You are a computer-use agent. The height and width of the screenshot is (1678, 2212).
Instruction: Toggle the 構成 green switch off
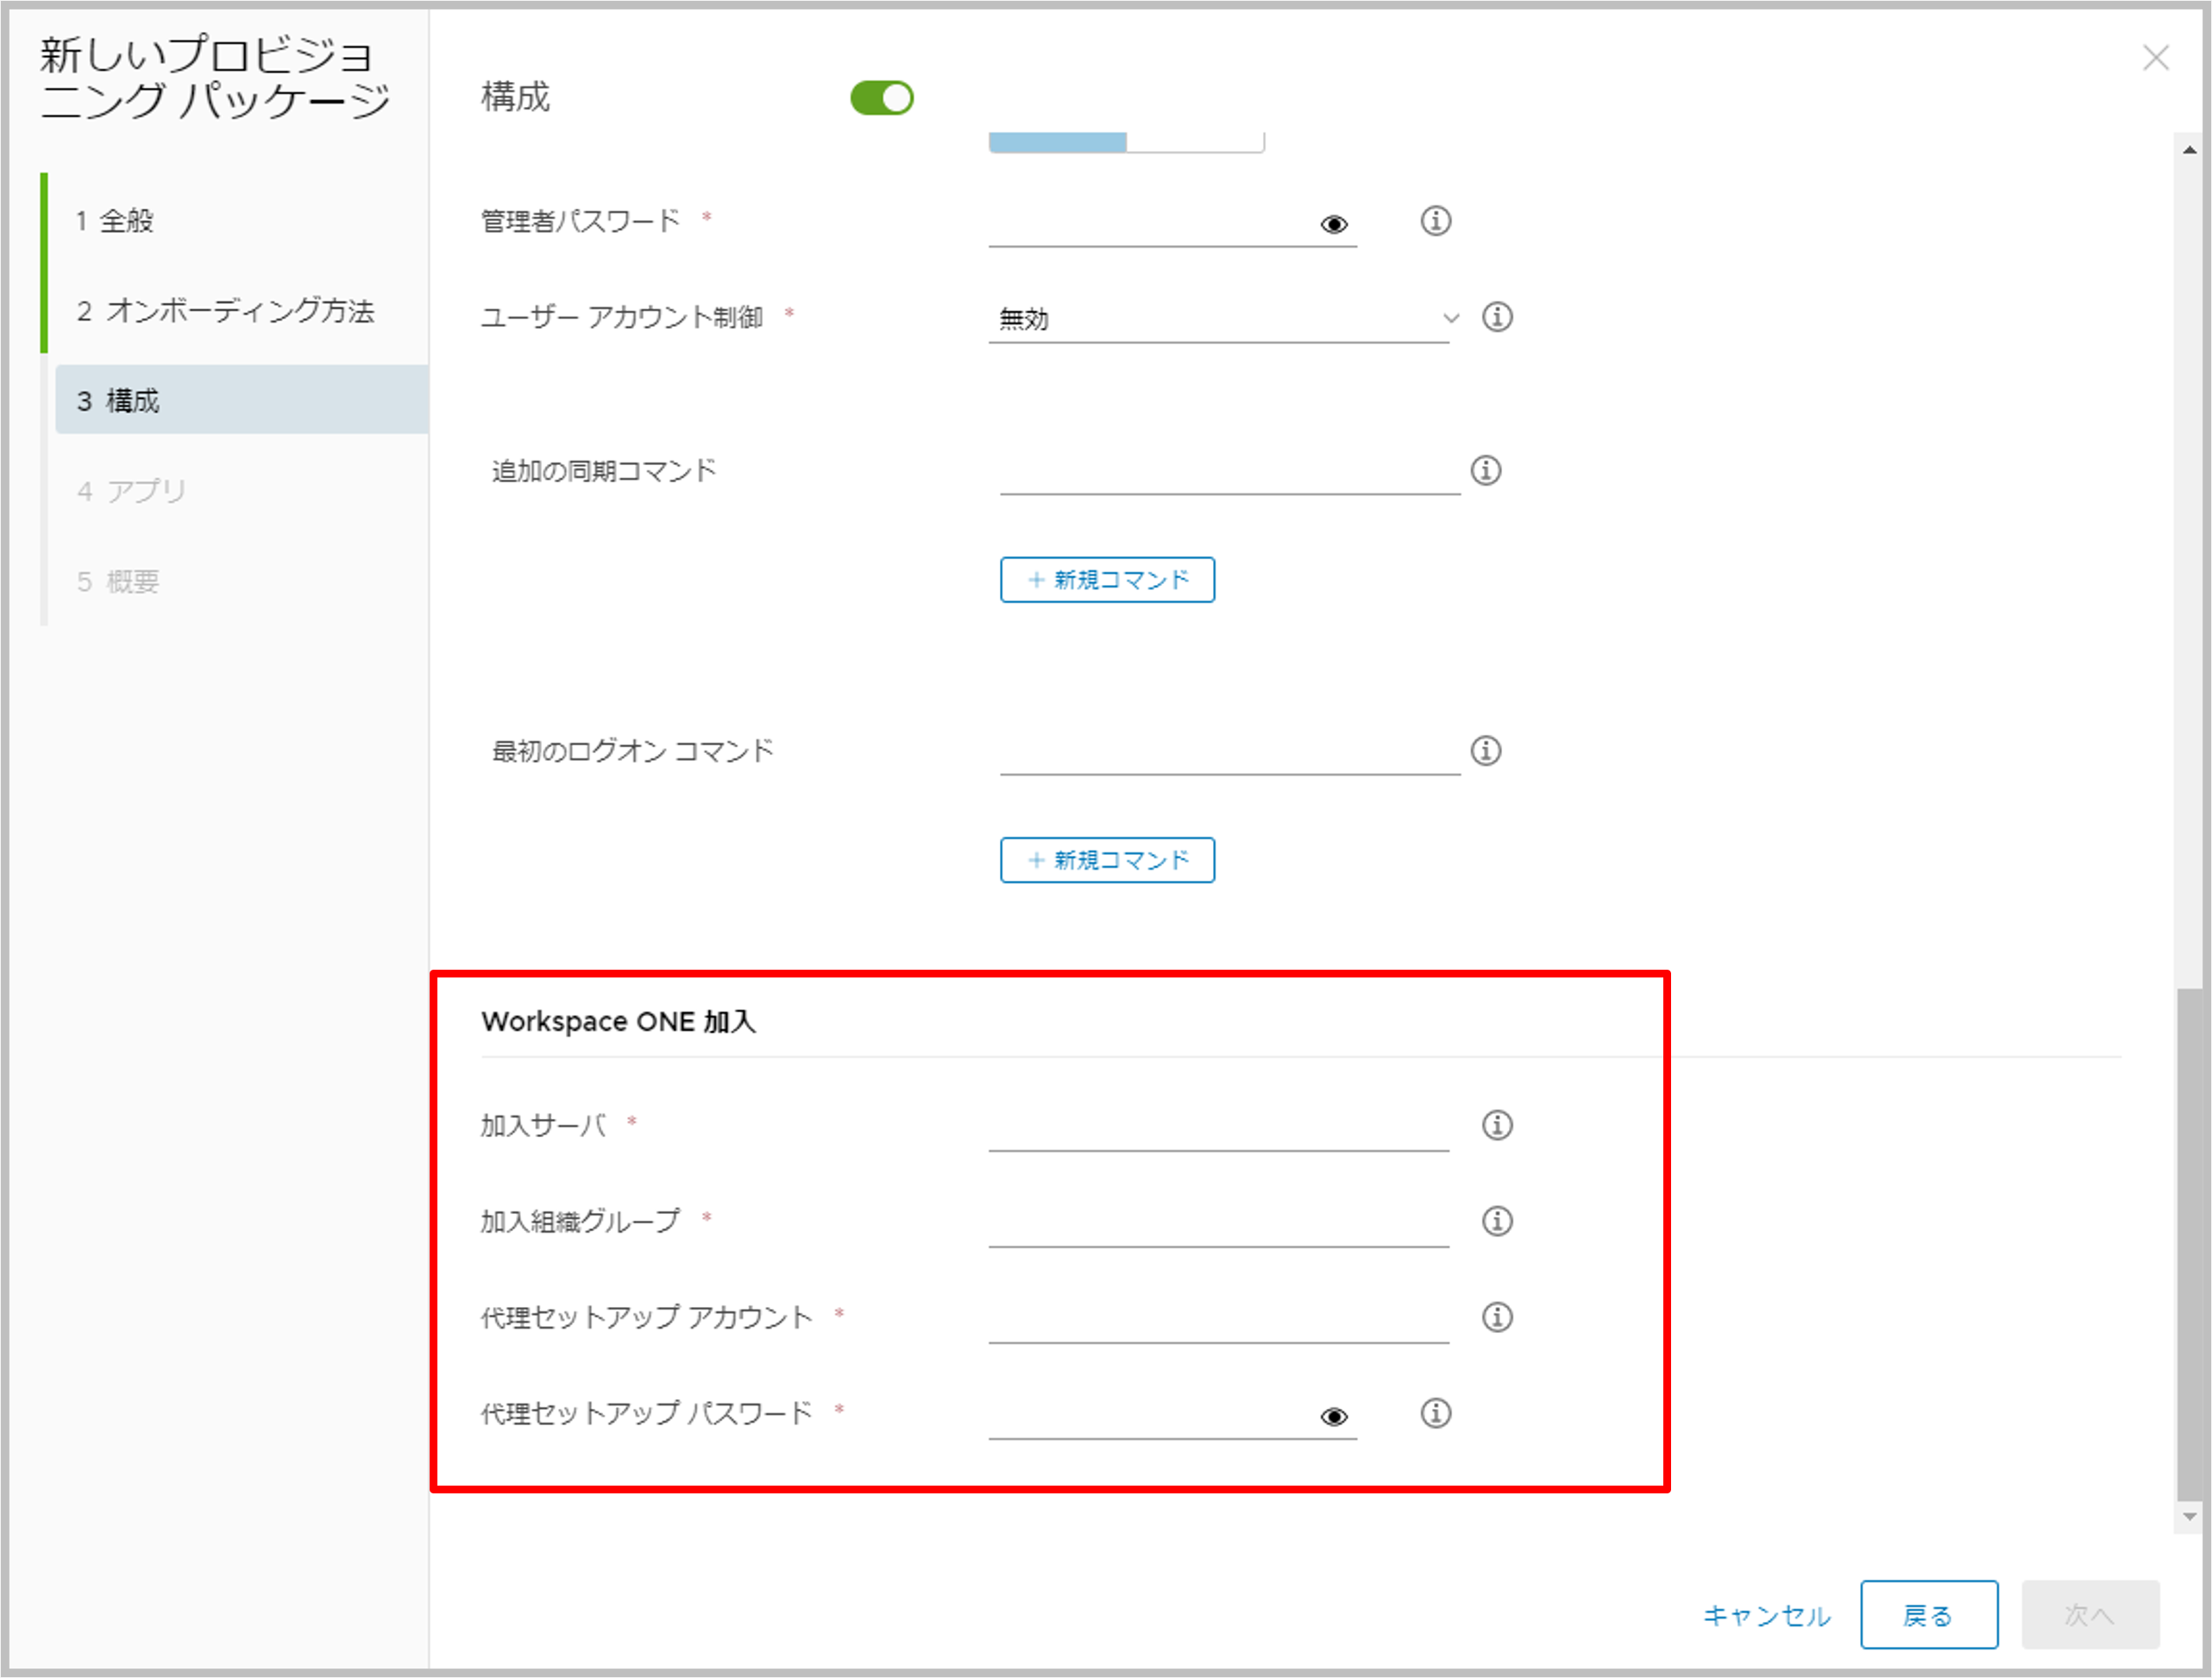881,98
